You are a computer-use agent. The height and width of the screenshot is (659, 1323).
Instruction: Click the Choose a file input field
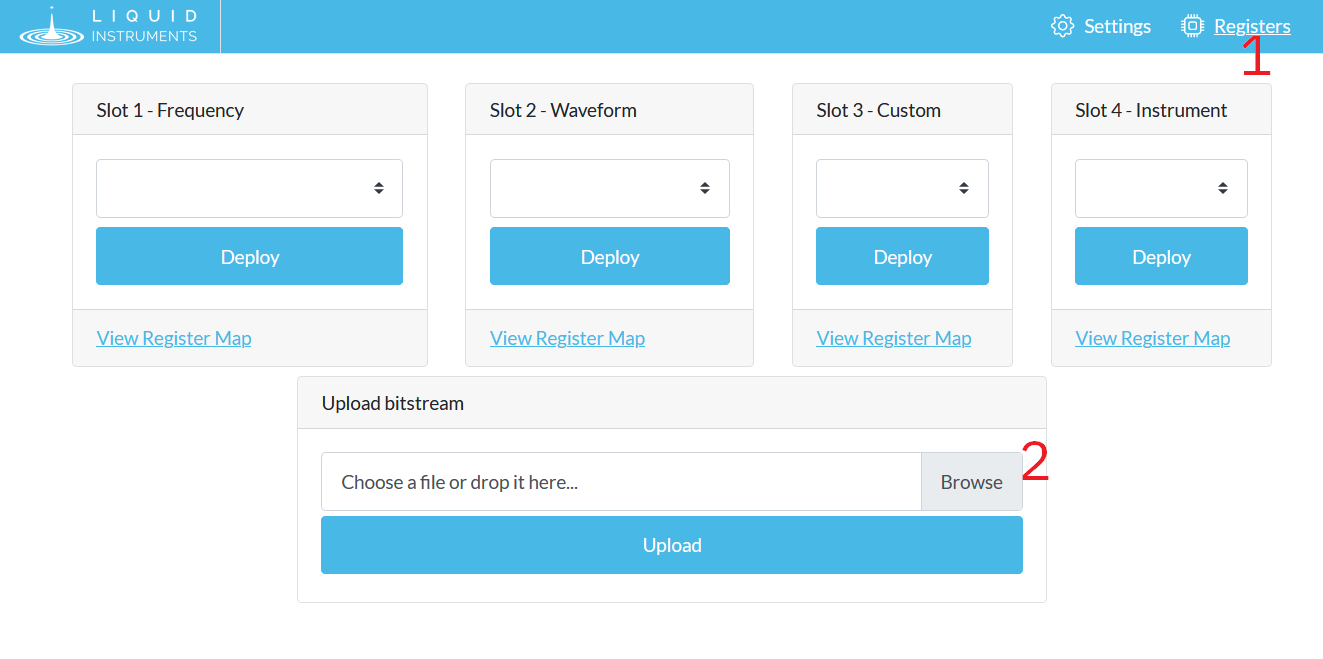(x=620, y=482)
